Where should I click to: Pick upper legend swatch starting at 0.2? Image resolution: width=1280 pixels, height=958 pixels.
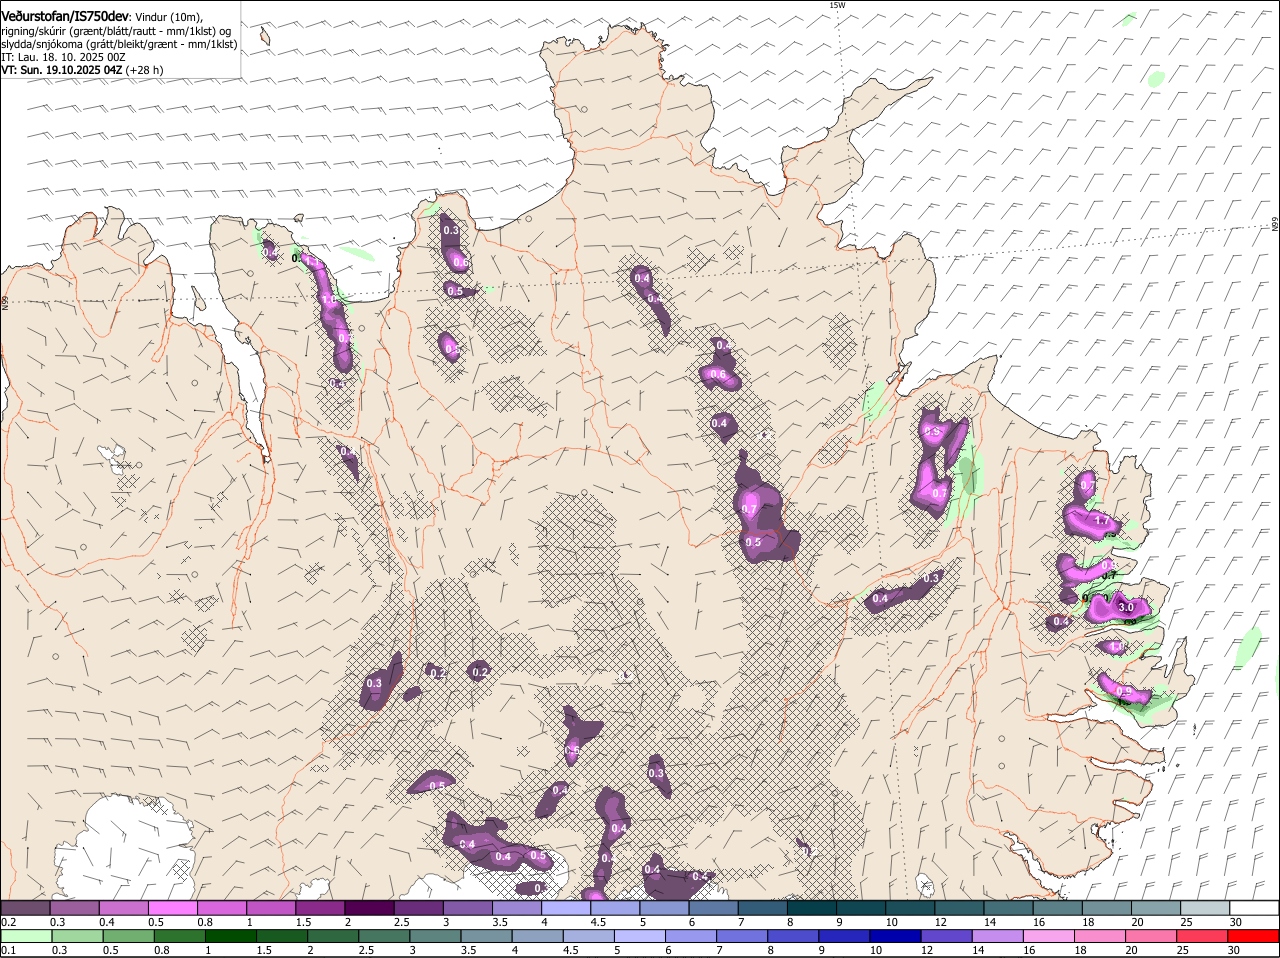[25, 908]
